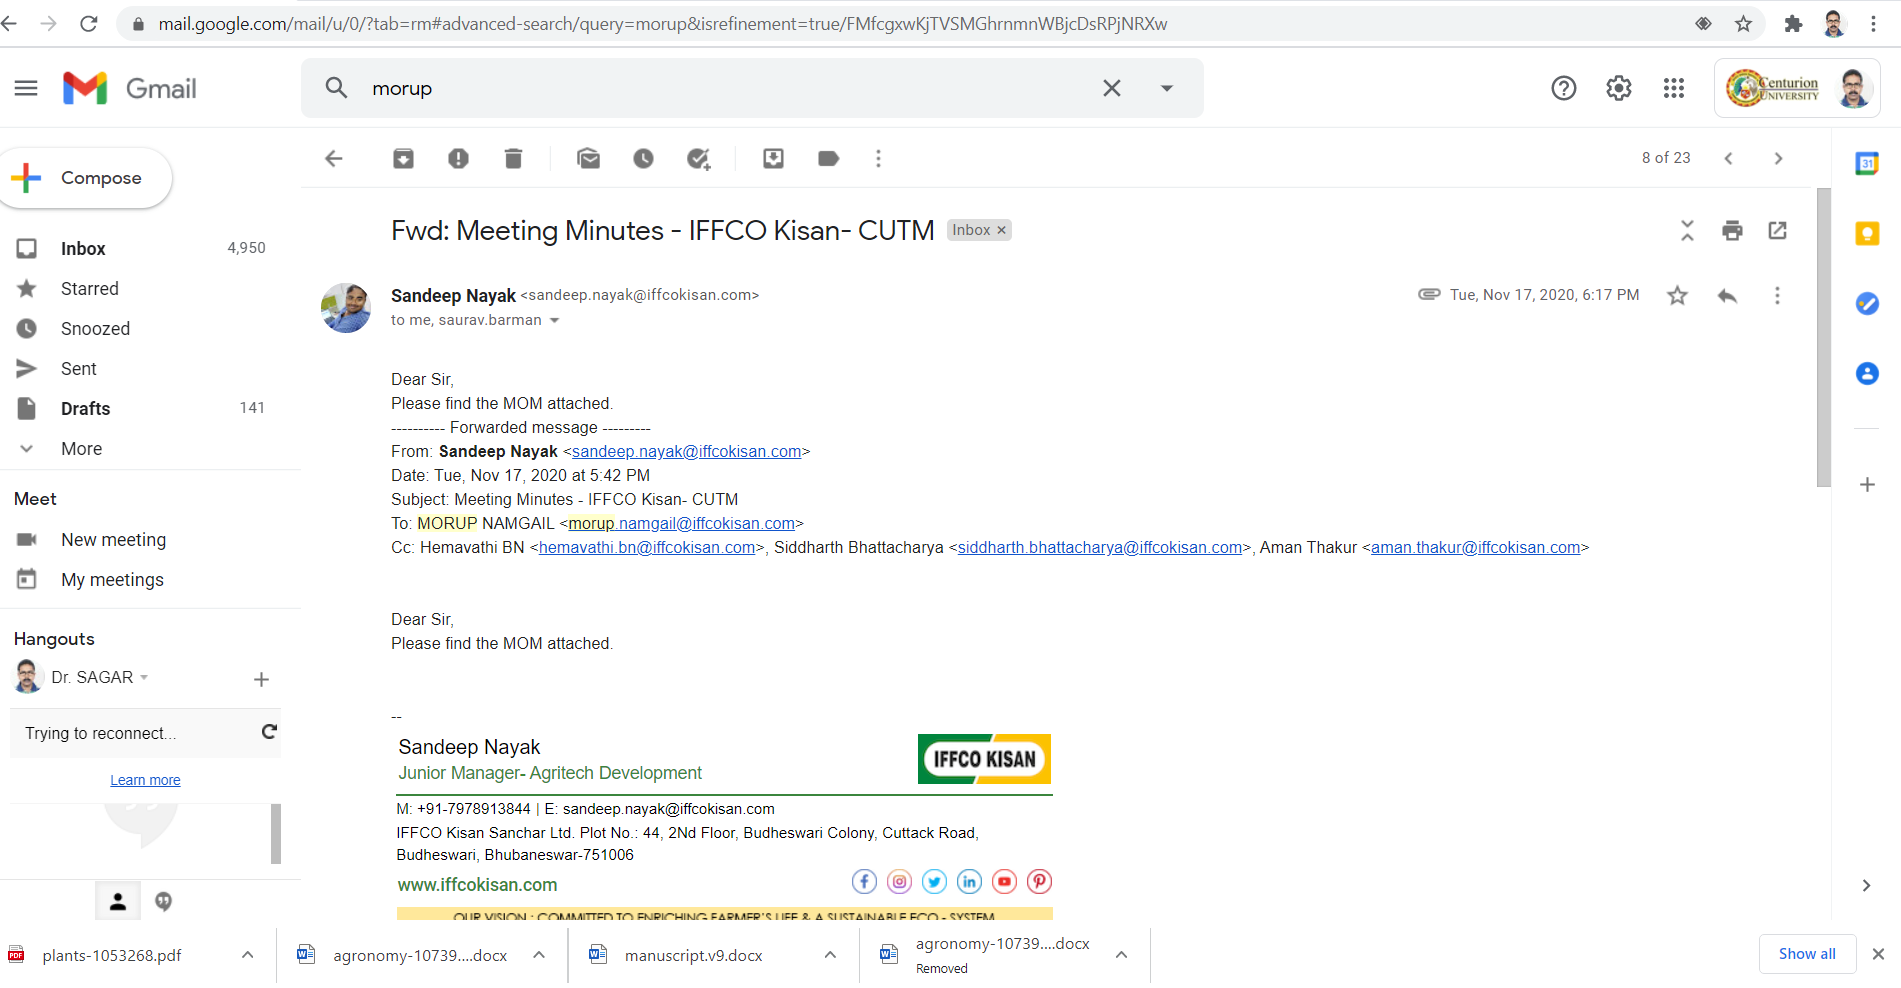This screenshot has width=1901, height=988.
Task: Open the main menu hamburger icon
Action: [26, 88]
